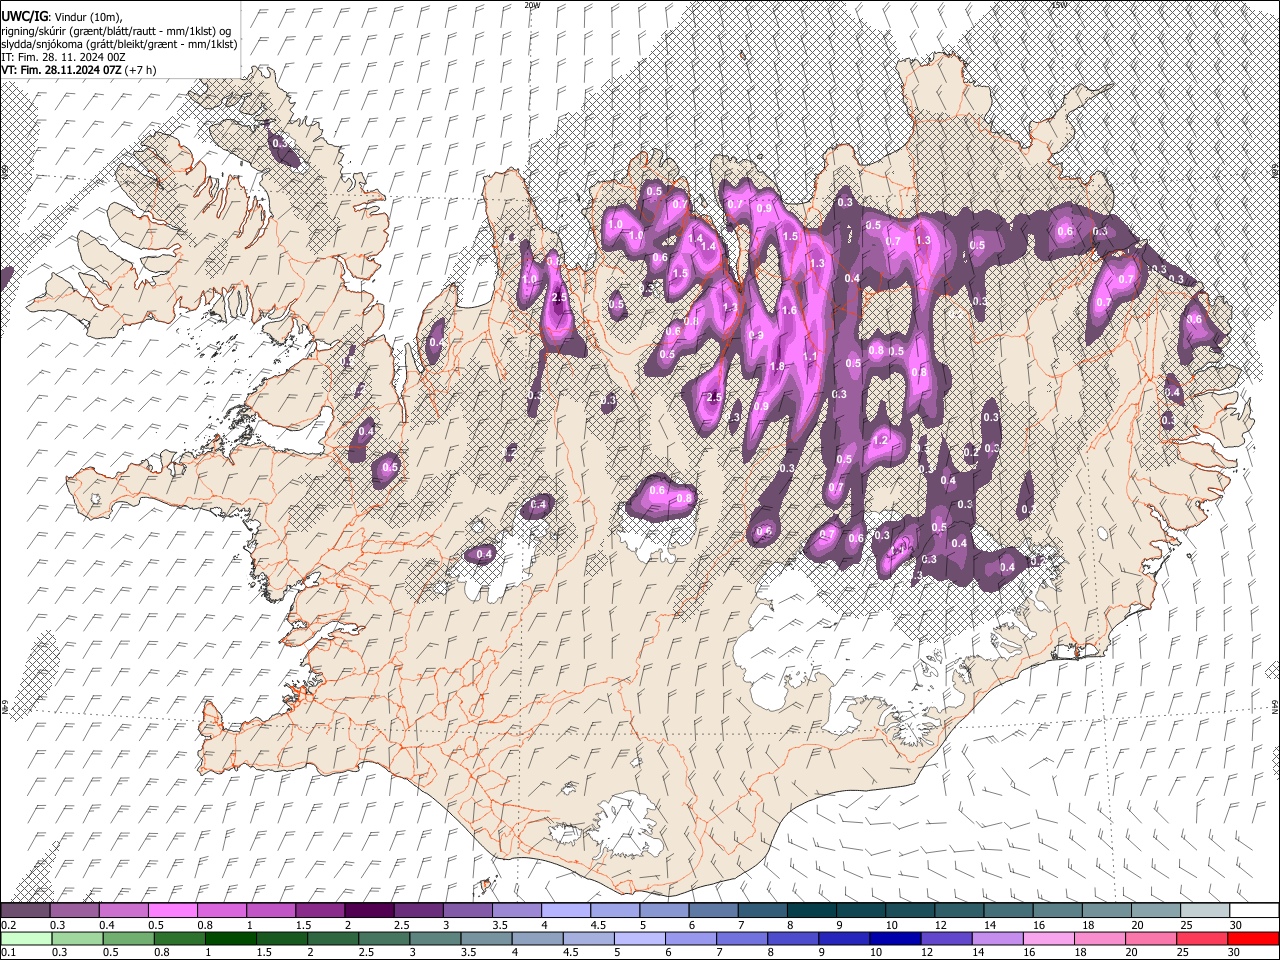Screen dimensions: 1280x960
Task: Click the 1.5 swatch on the snow/sleet scale
Action: coord(320,911)
